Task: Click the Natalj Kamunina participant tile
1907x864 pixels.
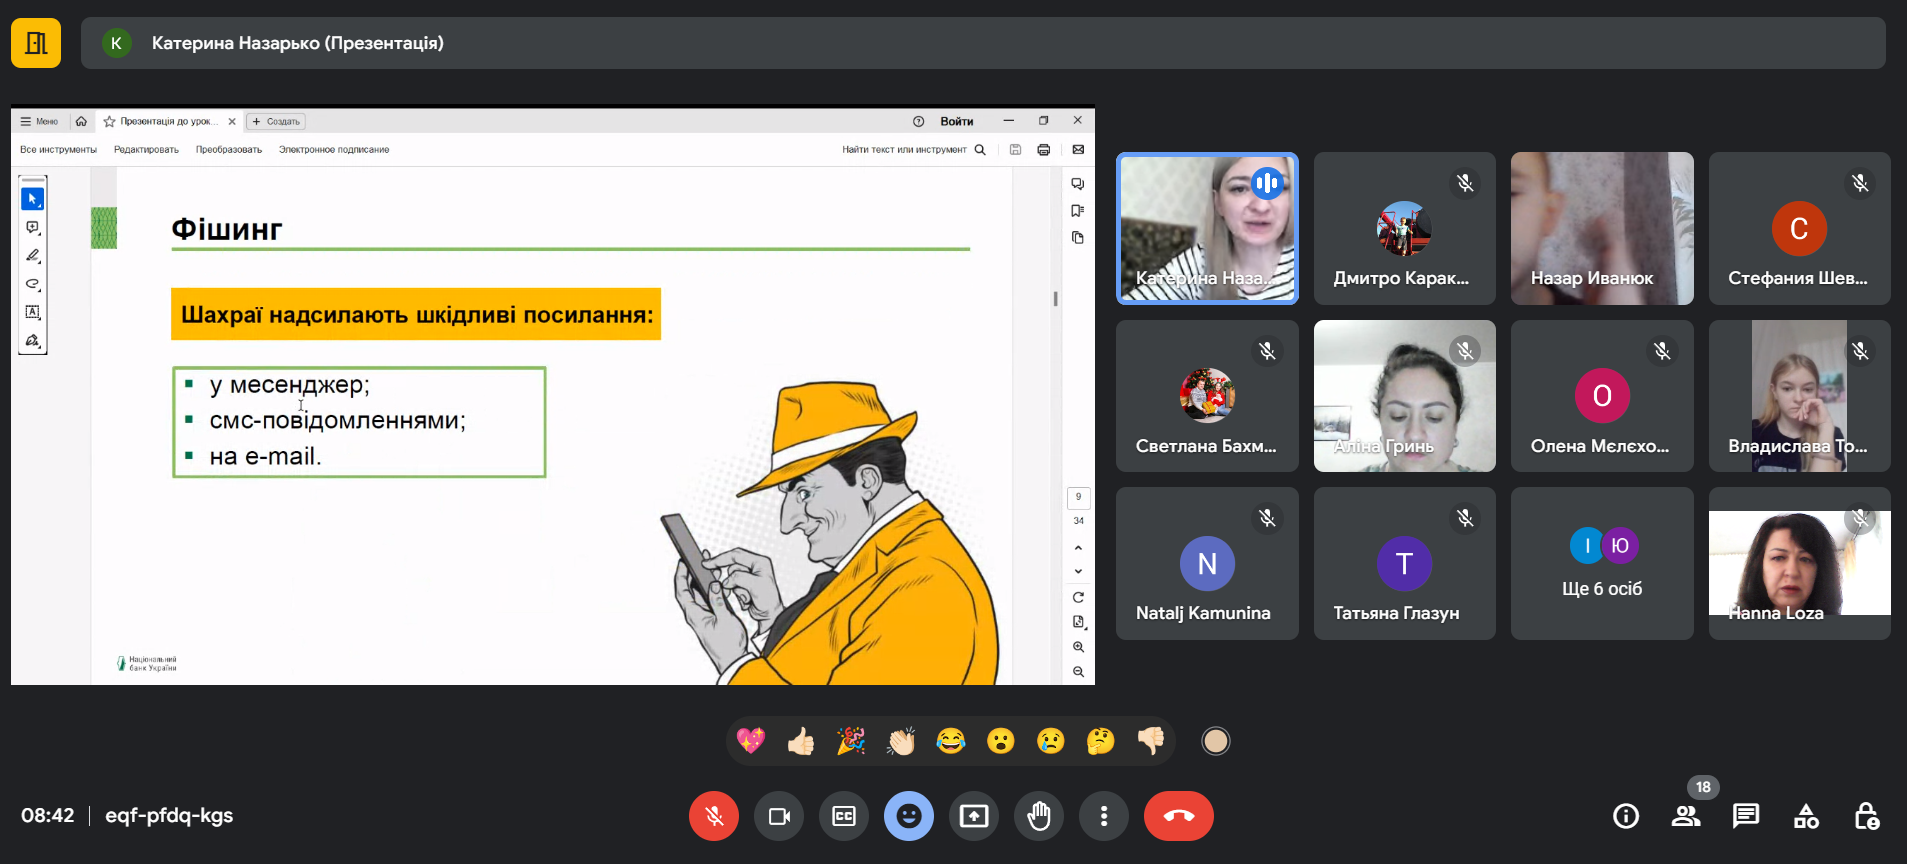Action: (1207, 563)
